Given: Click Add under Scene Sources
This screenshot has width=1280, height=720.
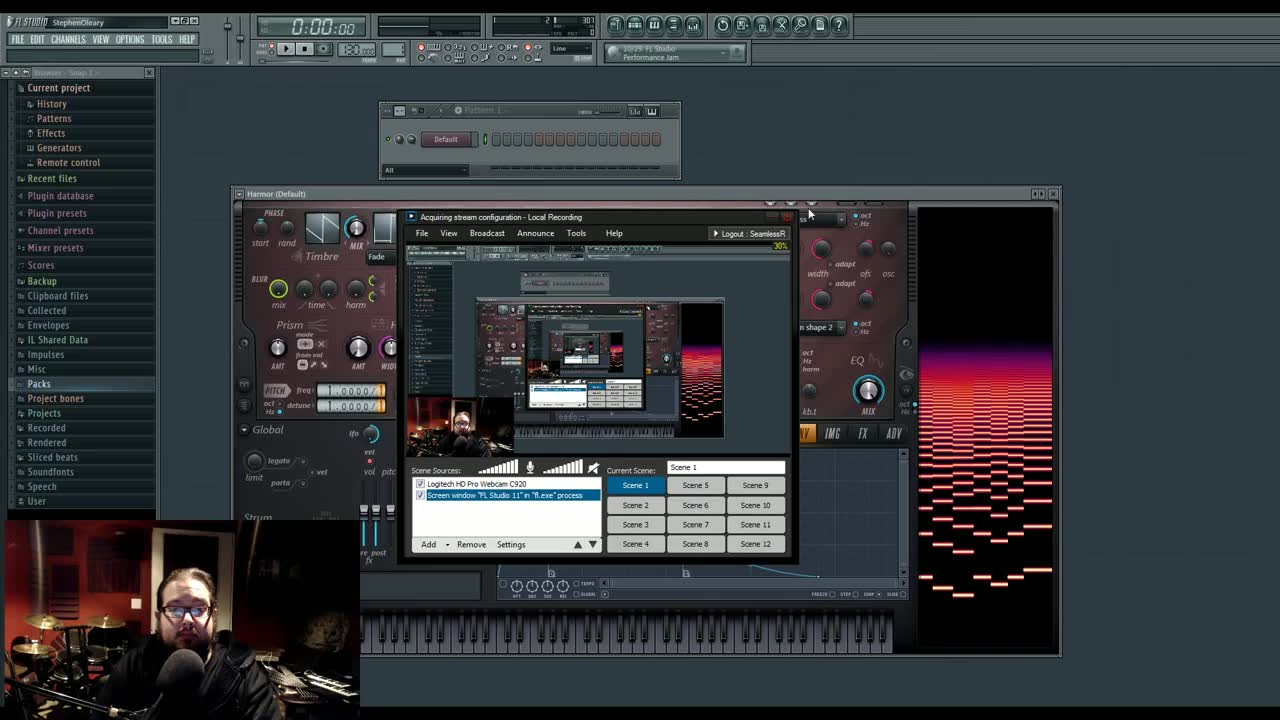Looking at the screenshot, I should coord(428,545).
